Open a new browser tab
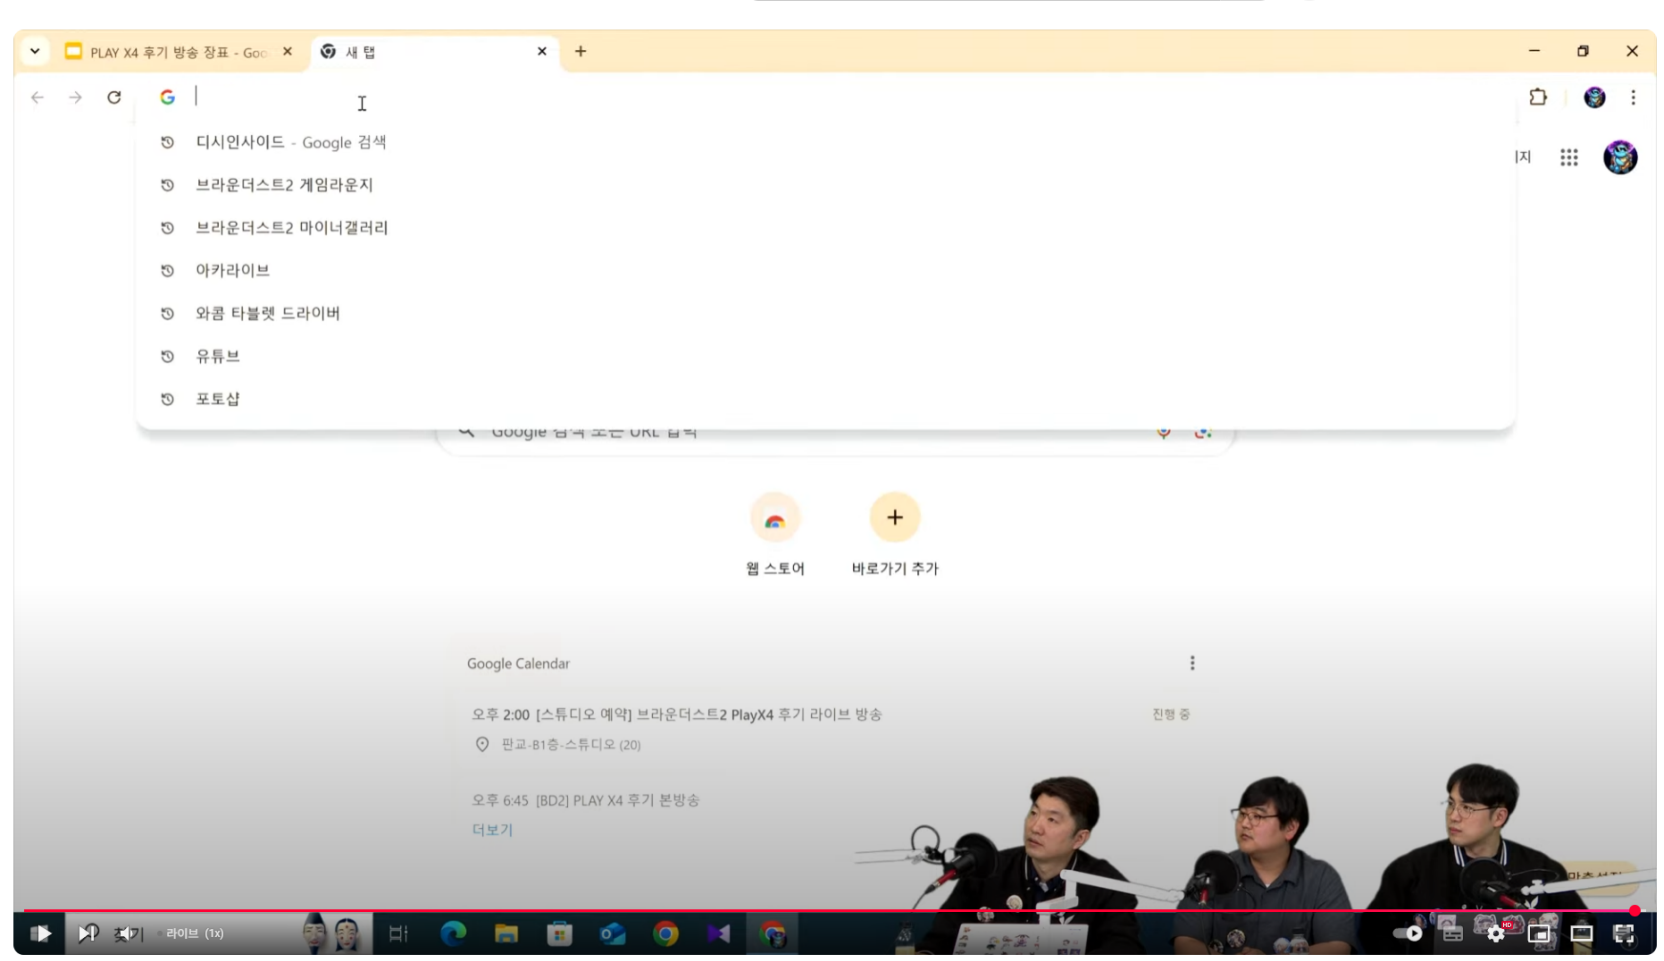Screen dimensions: 1664x961 coord(580,51)
